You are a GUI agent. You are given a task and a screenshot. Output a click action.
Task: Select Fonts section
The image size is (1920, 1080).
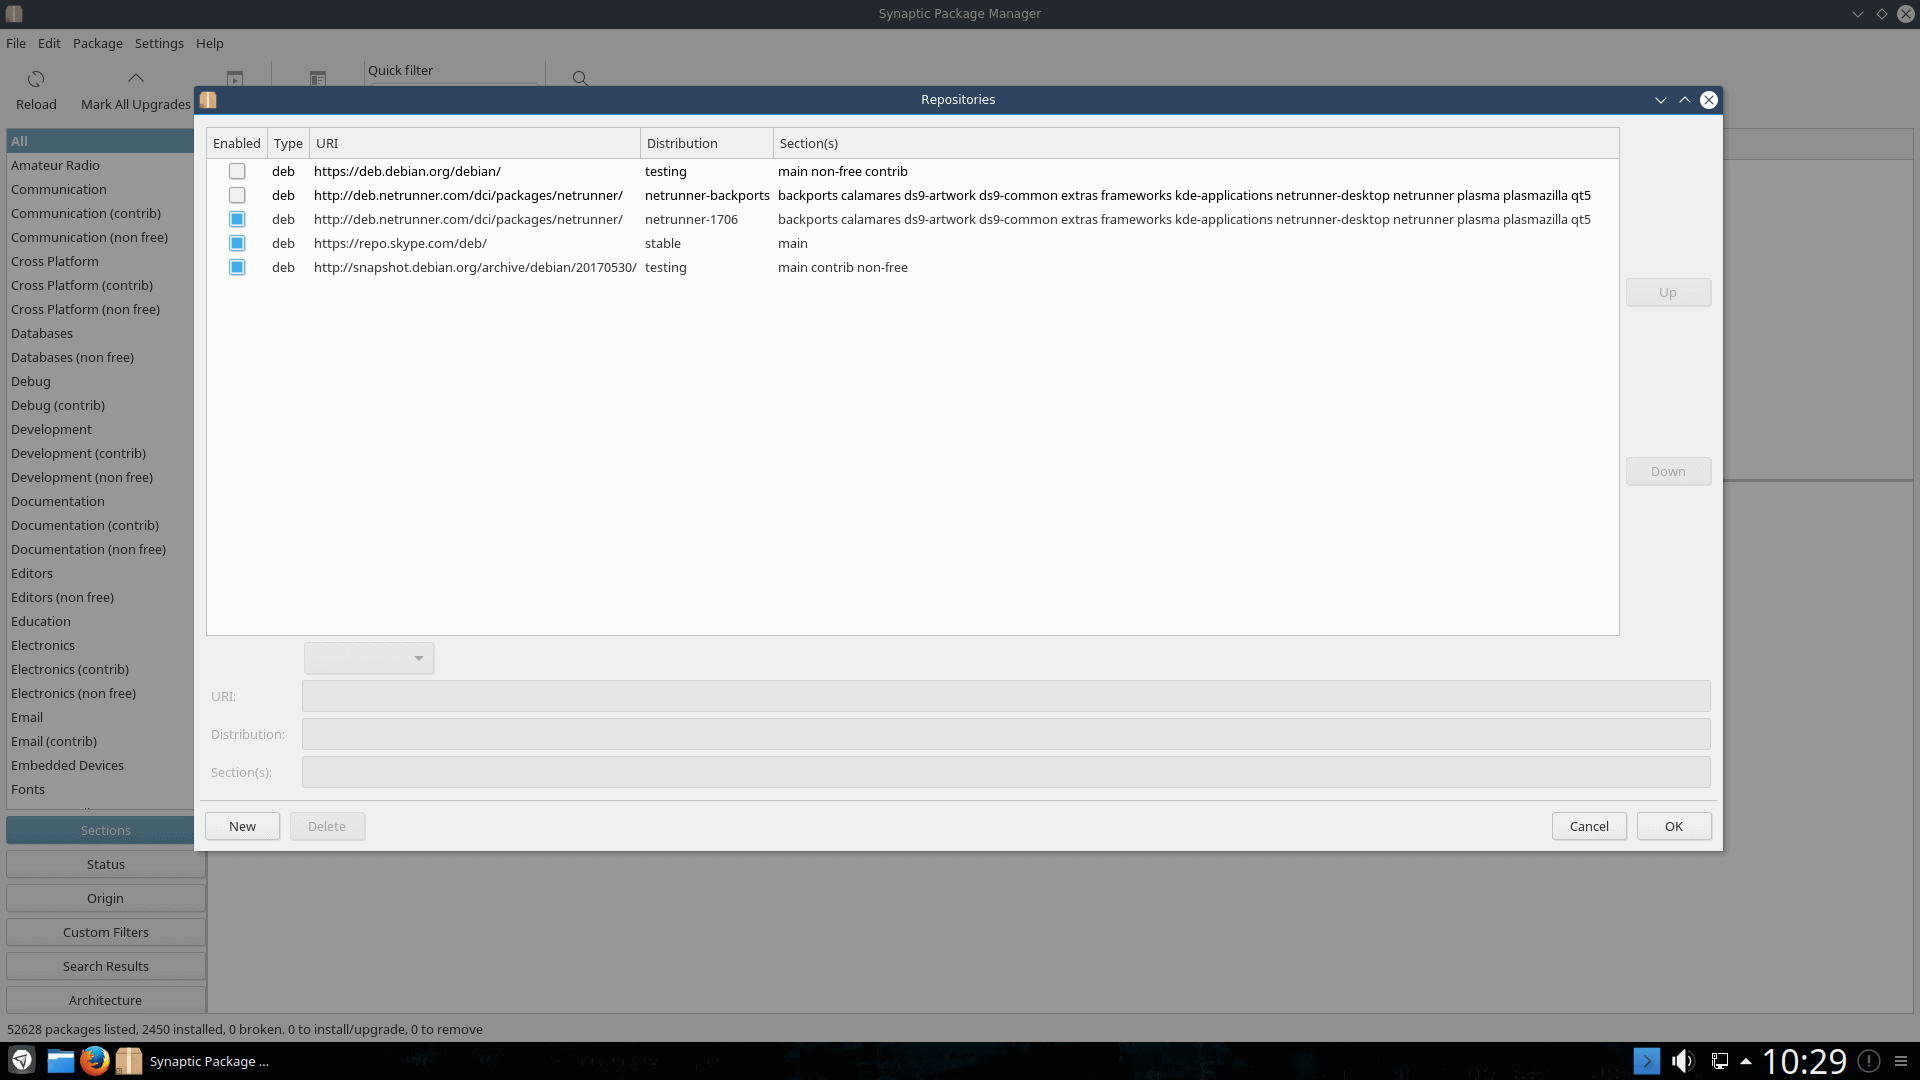pos(100,789)
